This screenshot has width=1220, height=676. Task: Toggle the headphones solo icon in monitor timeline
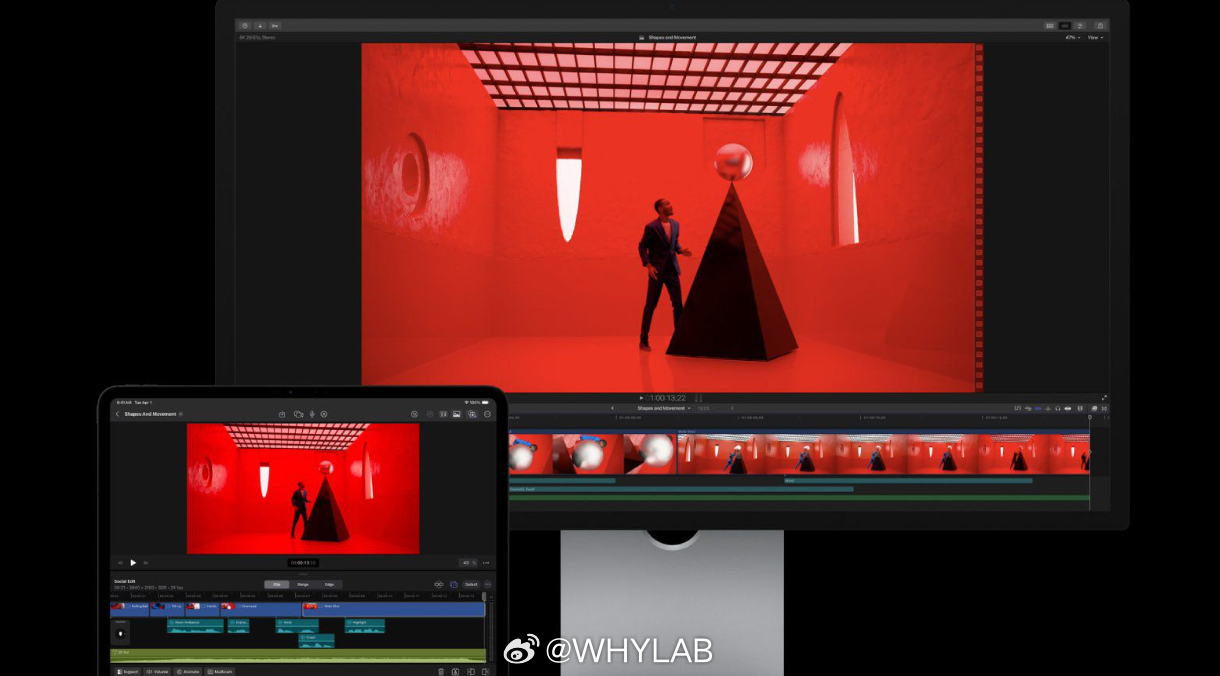(x=1057, y=408)
